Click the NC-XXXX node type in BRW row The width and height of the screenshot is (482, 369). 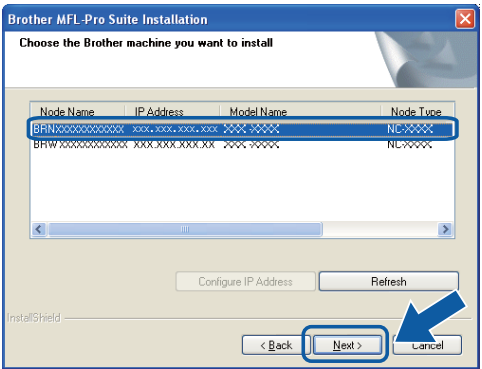409,145
